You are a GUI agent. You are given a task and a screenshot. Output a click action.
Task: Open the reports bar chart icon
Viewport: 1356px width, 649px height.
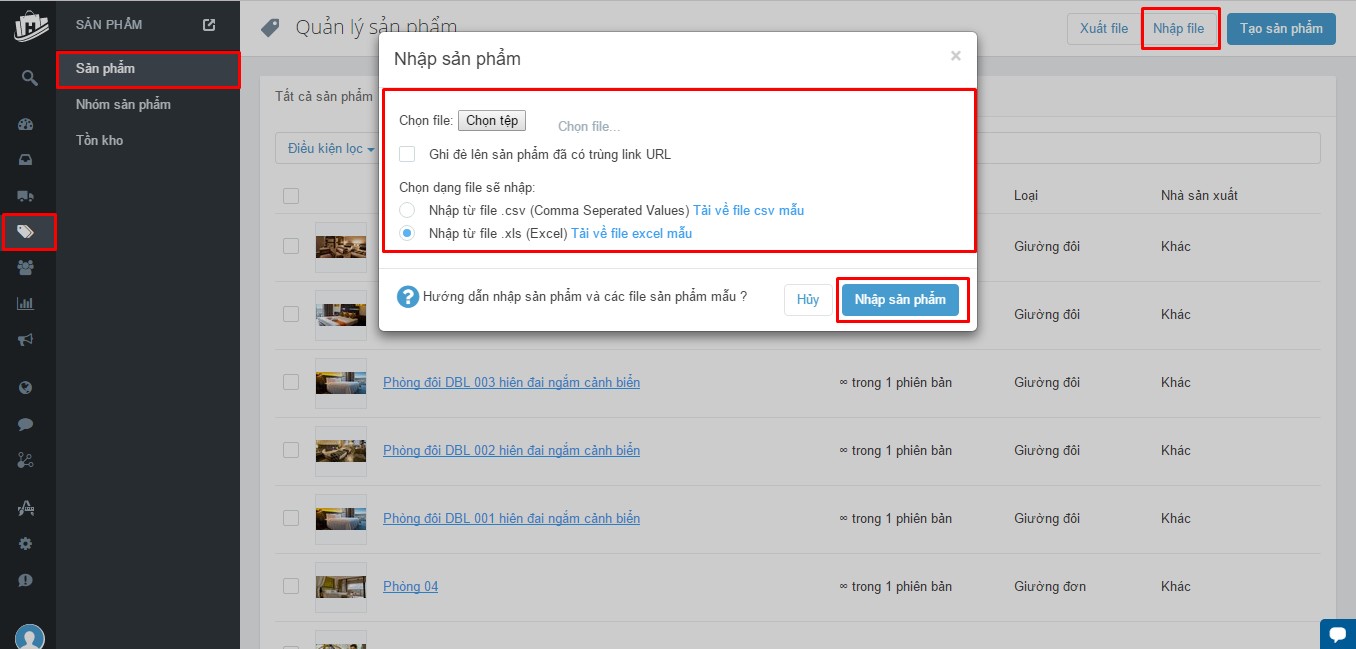(26, 304)
